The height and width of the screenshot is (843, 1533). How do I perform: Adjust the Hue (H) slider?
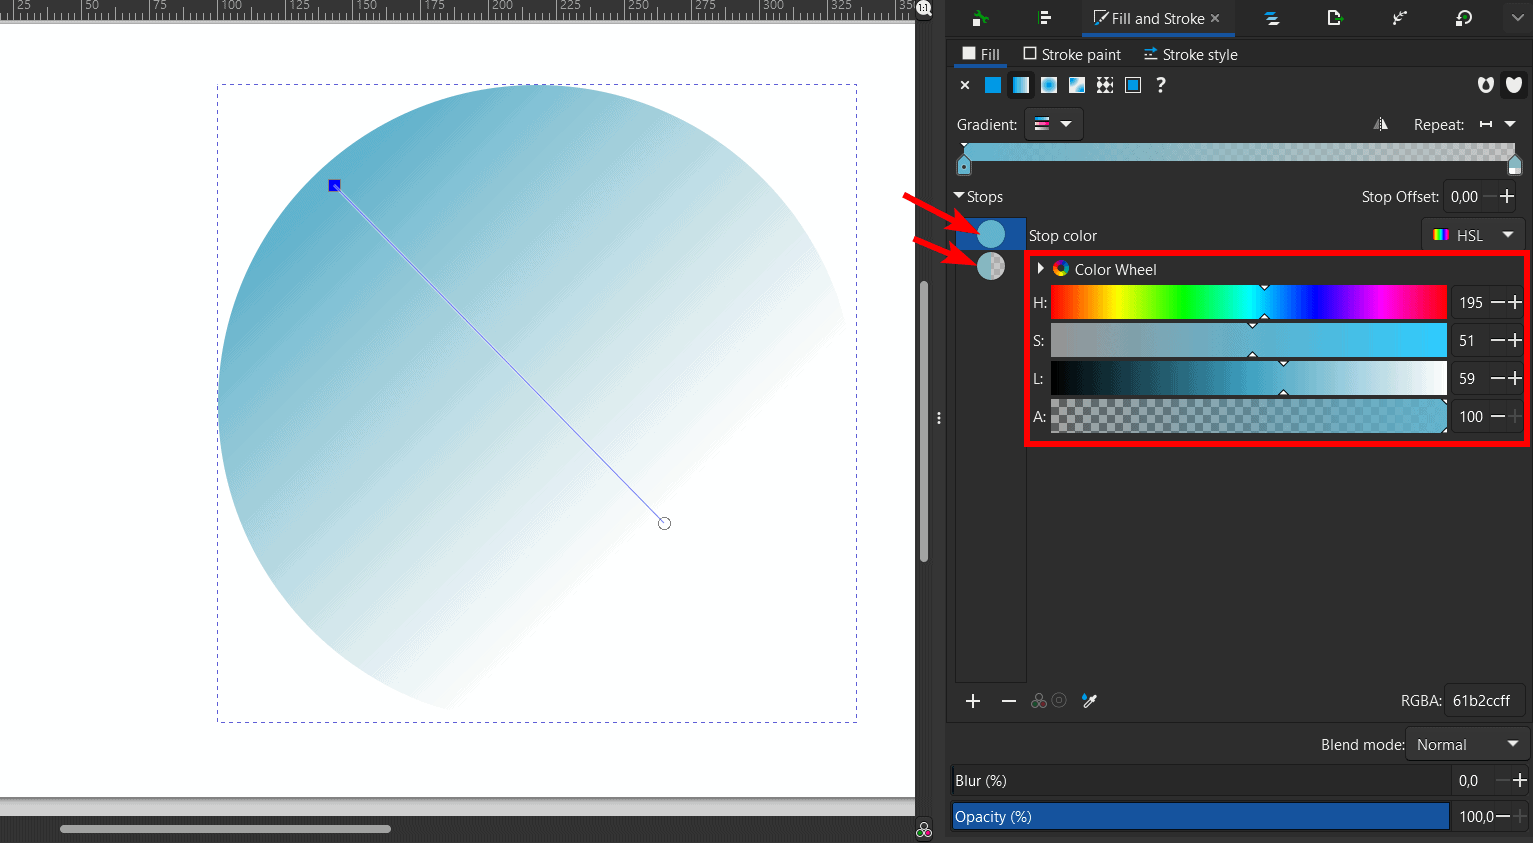(x=1248, y=302)
